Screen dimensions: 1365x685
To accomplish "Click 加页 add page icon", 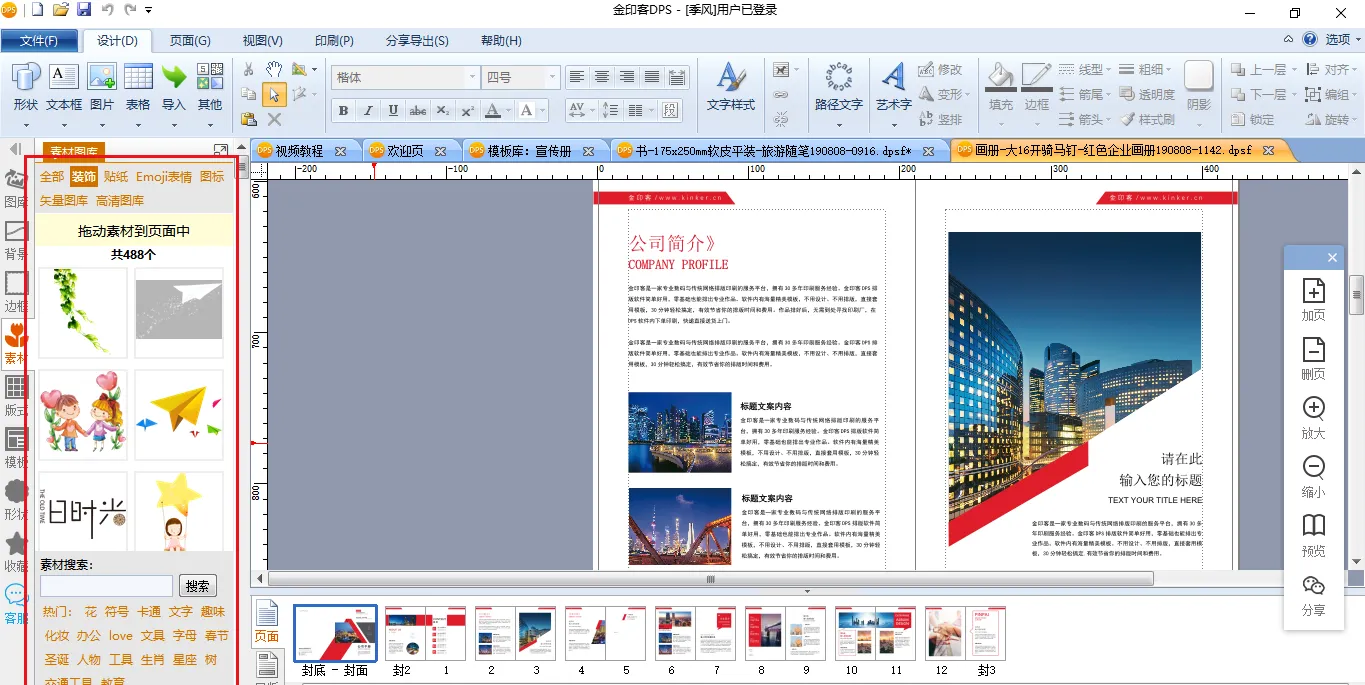I will tap(1313, 299).
